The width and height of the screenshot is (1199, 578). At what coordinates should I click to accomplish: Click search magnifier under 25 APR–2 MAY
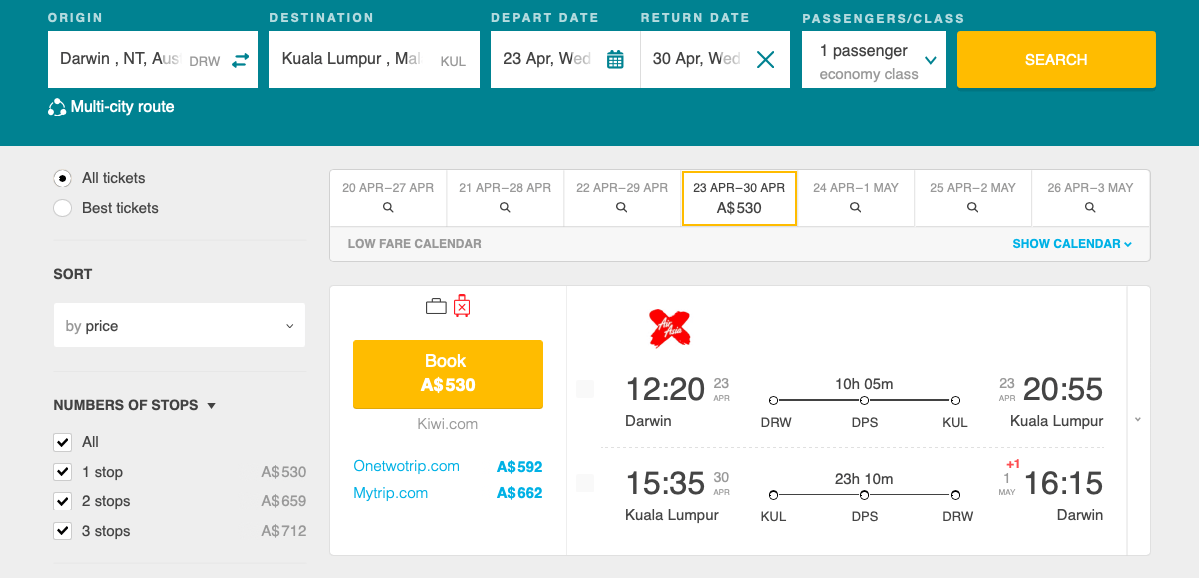click(x=973, y=207)
